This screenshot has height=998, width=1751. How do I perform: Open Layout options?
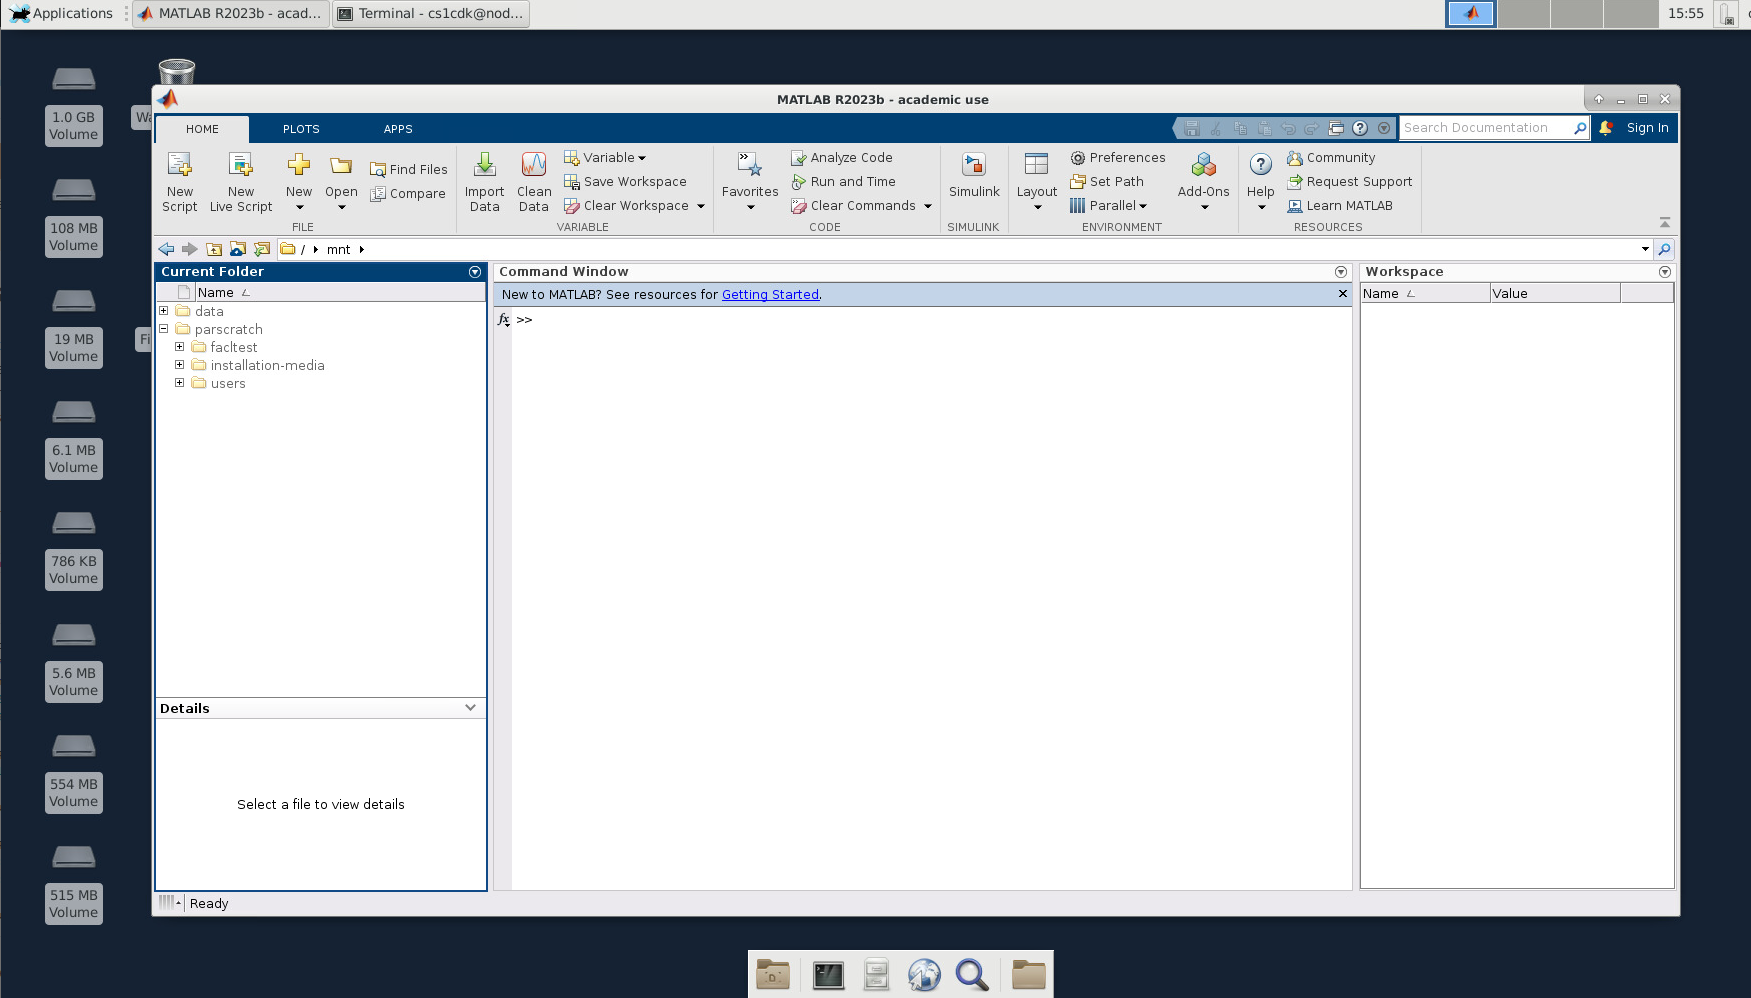pos(1037,182)
